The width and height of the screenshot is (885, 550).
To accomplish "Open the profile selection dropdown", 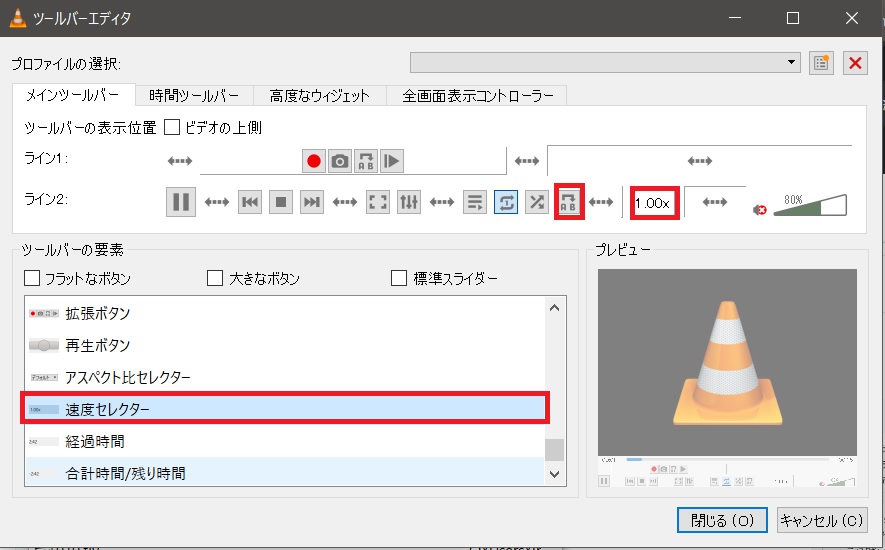I will [606, 63].
